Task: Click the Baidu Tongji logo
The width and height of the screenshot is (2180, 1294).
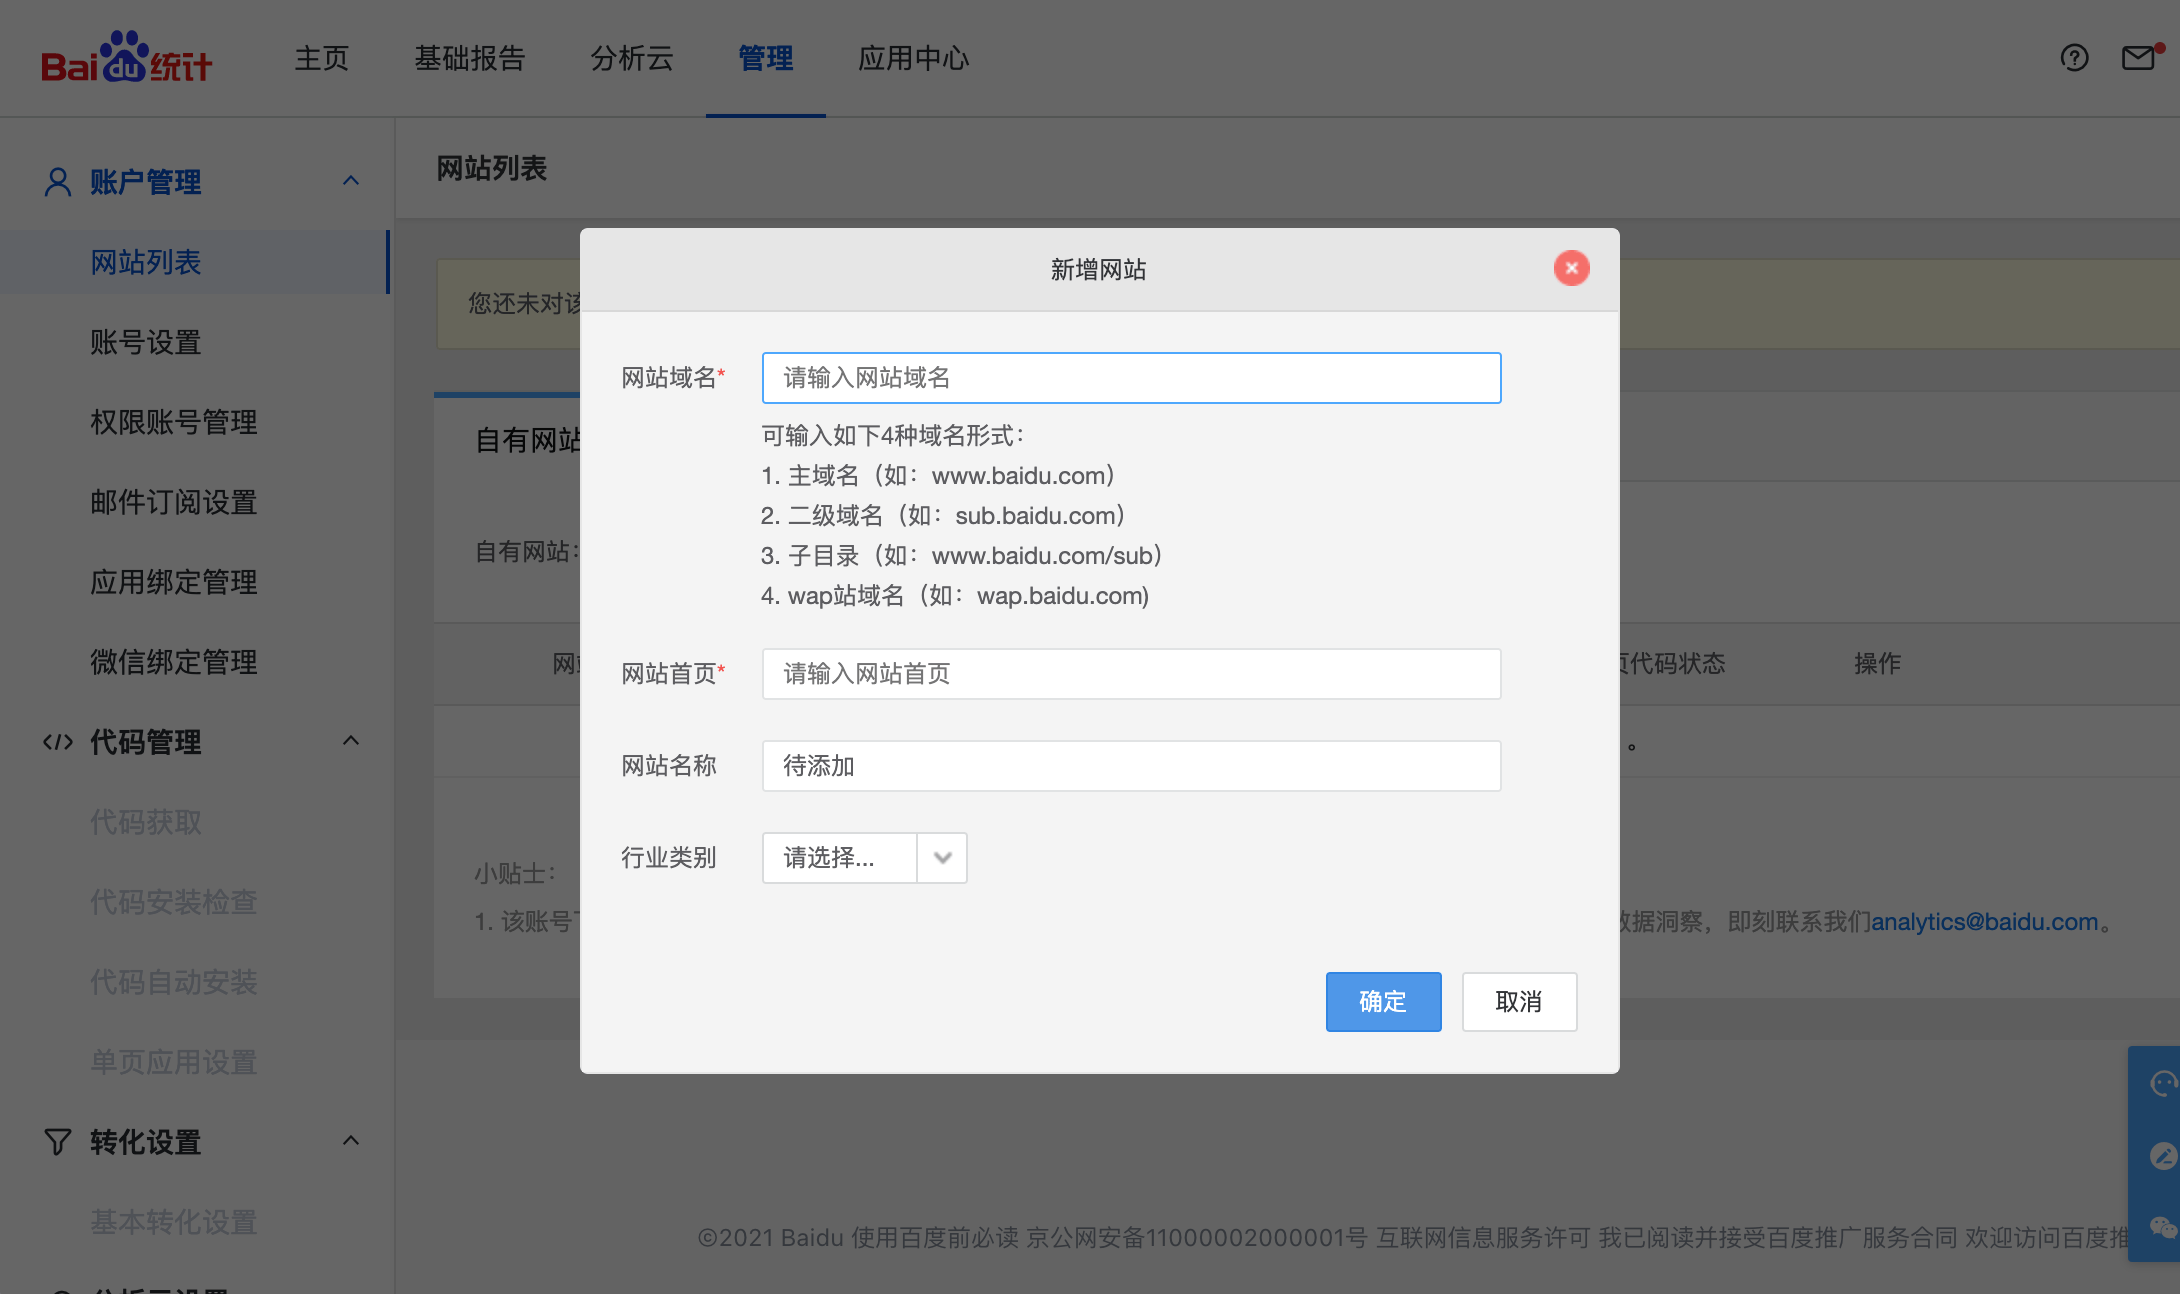Action: pyautogui.click(x=126, y=58)
